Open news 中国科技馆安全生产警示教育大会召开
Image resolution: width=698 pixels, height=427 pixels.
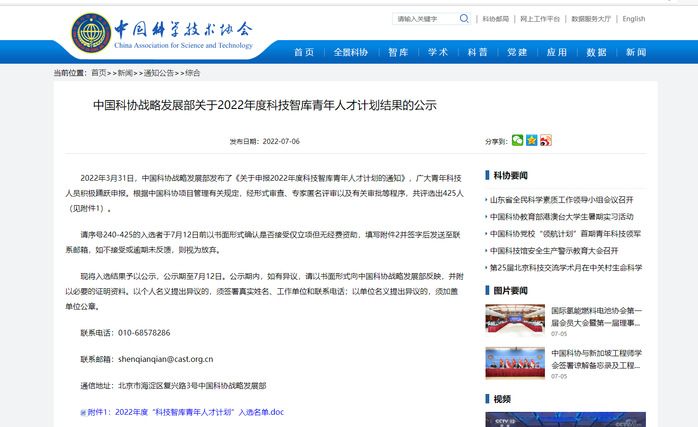point(554,251)
